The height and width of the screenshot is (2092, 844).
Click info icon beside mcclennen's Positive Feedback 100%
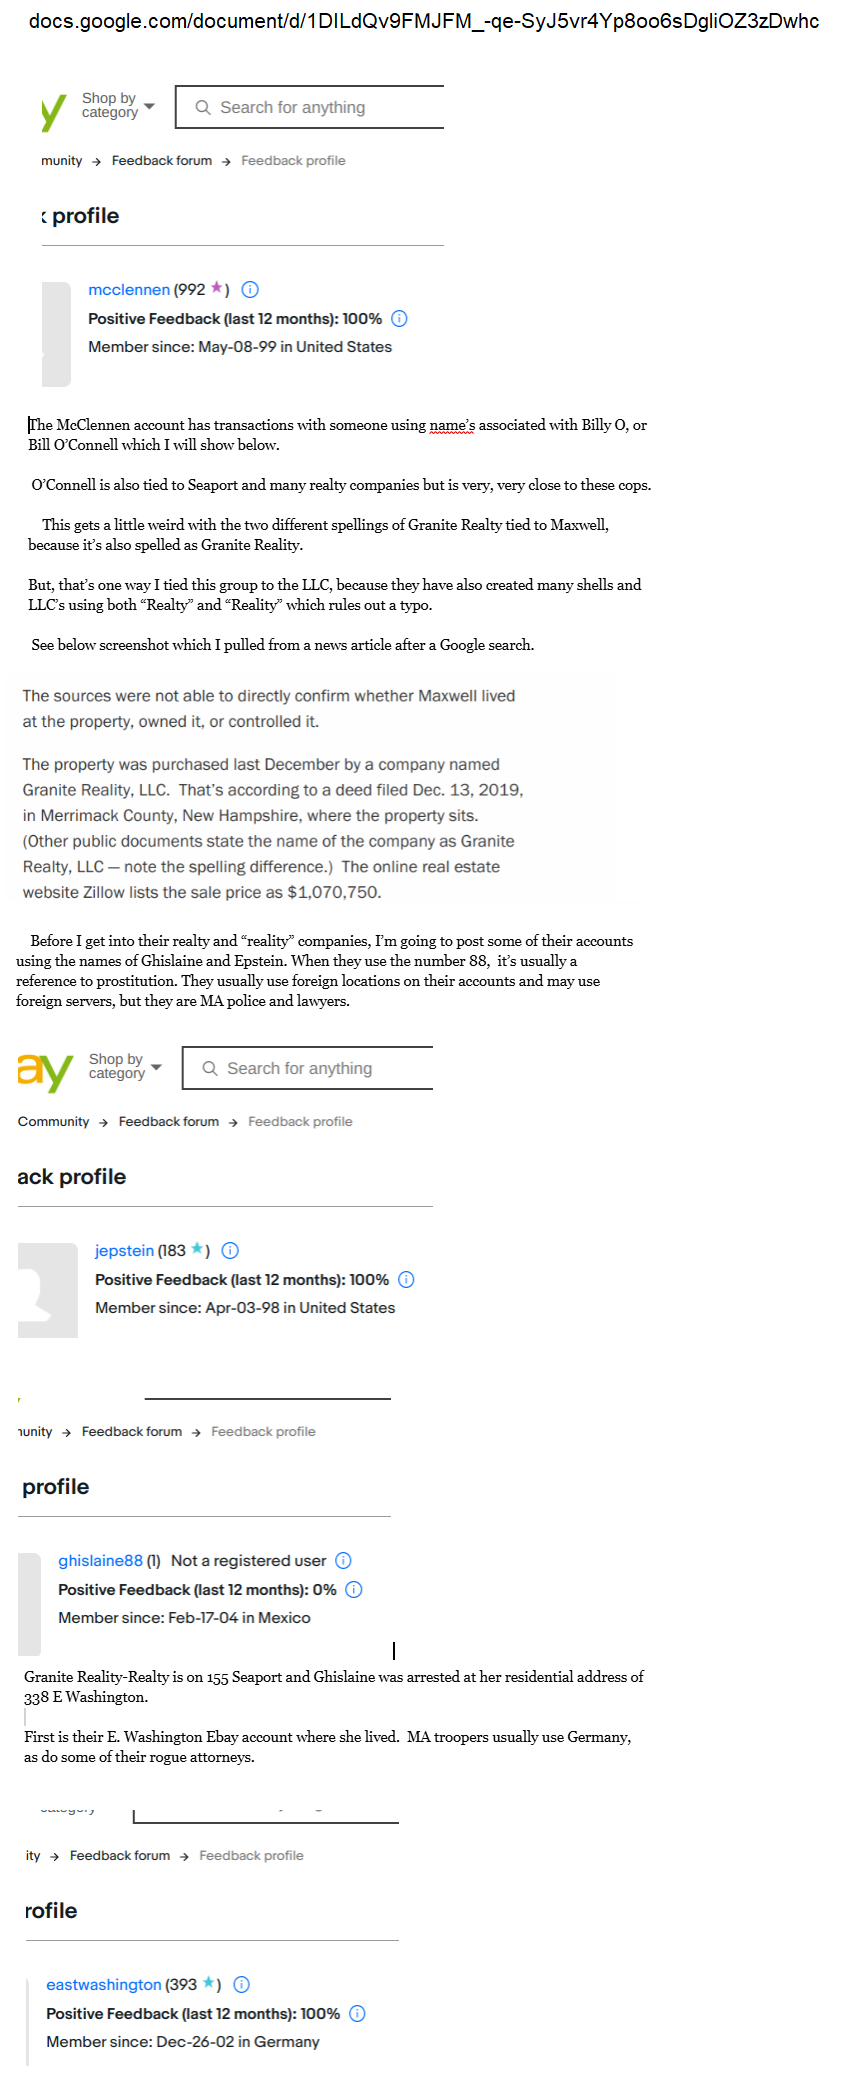(x=399, y=319)
